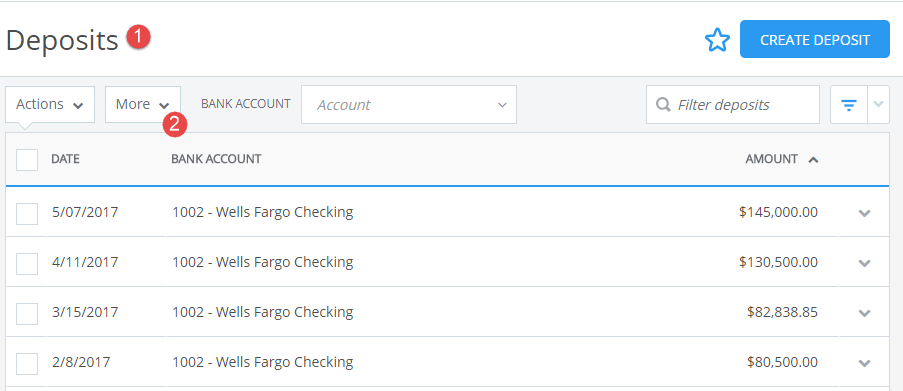Open the blue filter options icon
Viewport: 903px width, 391px height.
[x=849, y=105]
